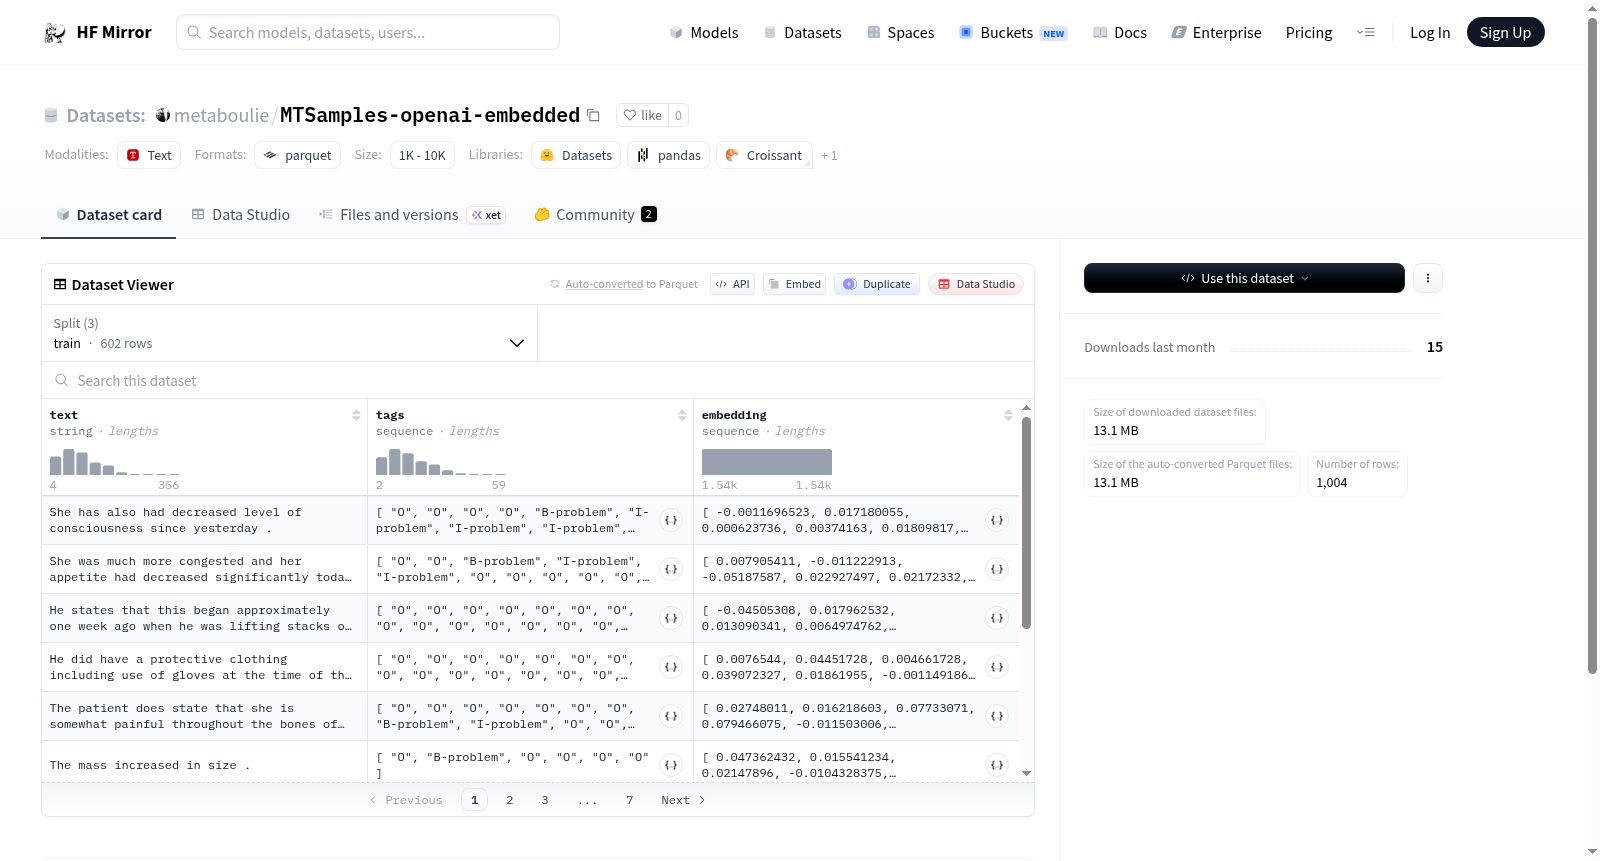Select the parquet format tag
The height and width of the screenshot is (861, 1600).
(297, 155)
